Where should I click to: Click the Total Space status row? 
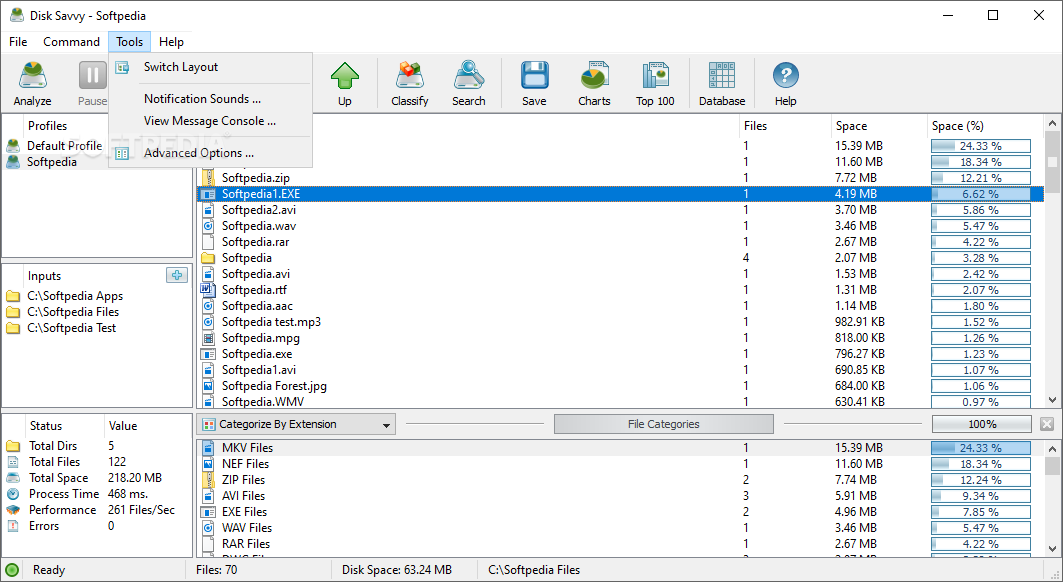98,478
